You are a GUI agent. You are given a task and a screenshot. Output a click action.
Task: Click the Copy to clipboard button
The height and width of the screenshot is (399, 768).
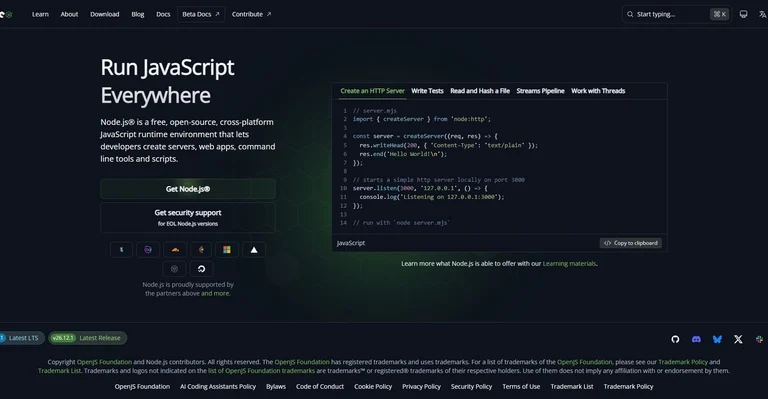pyautogui.click(x=630, y=243)
